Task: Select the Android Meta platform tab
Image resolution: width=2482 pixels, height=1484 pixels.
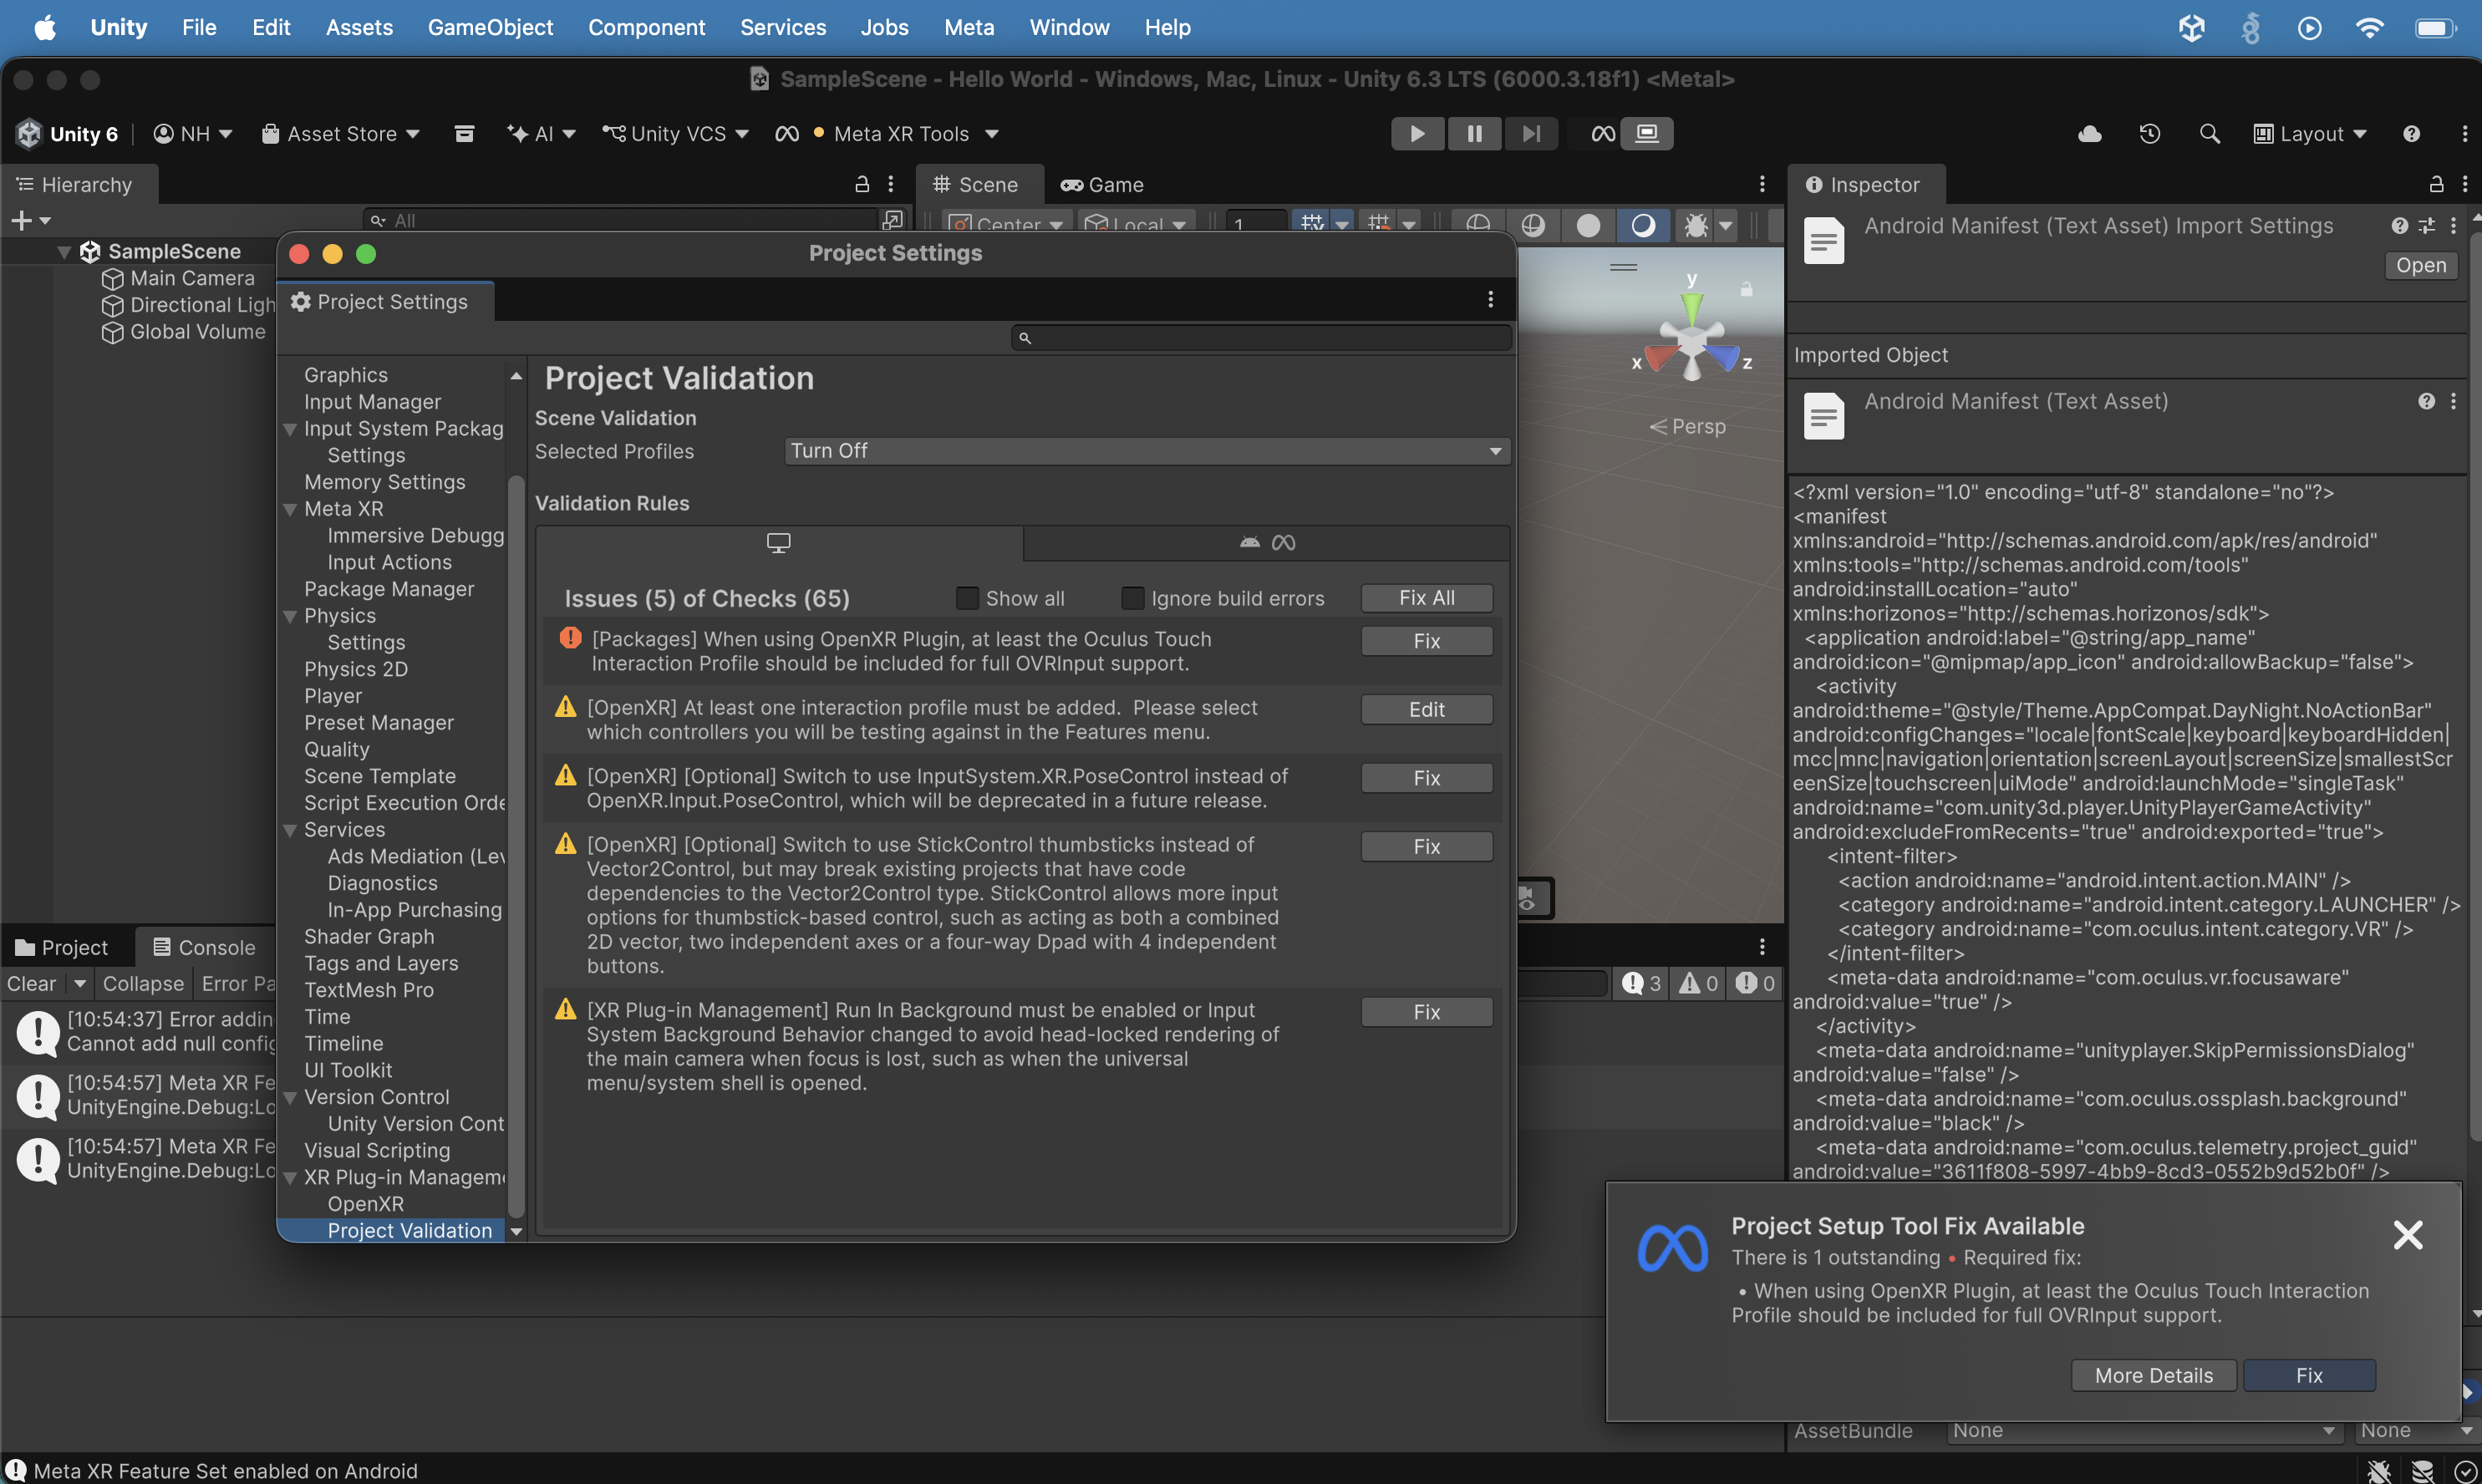Action: coord(1267,543)
